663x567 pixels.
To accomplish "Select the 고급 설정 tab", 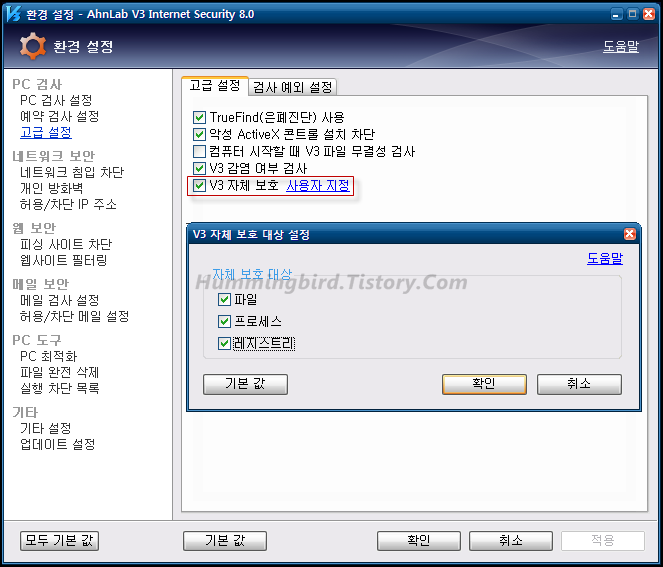I will pyautogui.click(x=214, y=86).
